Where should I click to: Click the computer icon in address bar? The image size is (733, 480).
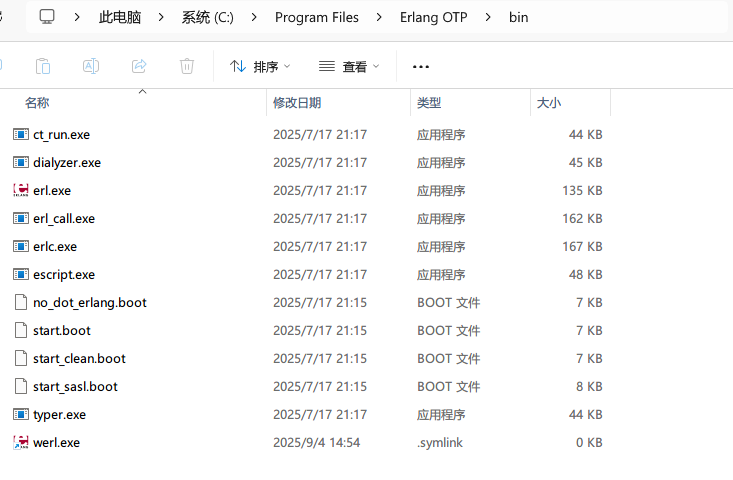point(48,17)
